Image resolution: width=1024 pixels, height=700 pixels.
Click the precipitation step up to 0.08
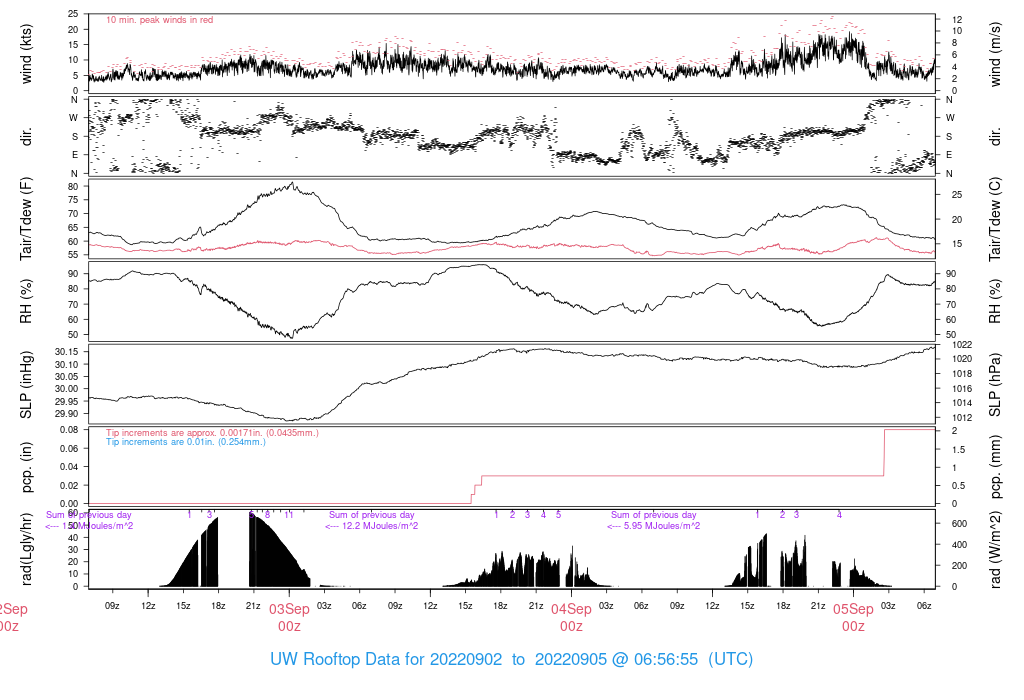pyautogui.click(x=884, y=453)
